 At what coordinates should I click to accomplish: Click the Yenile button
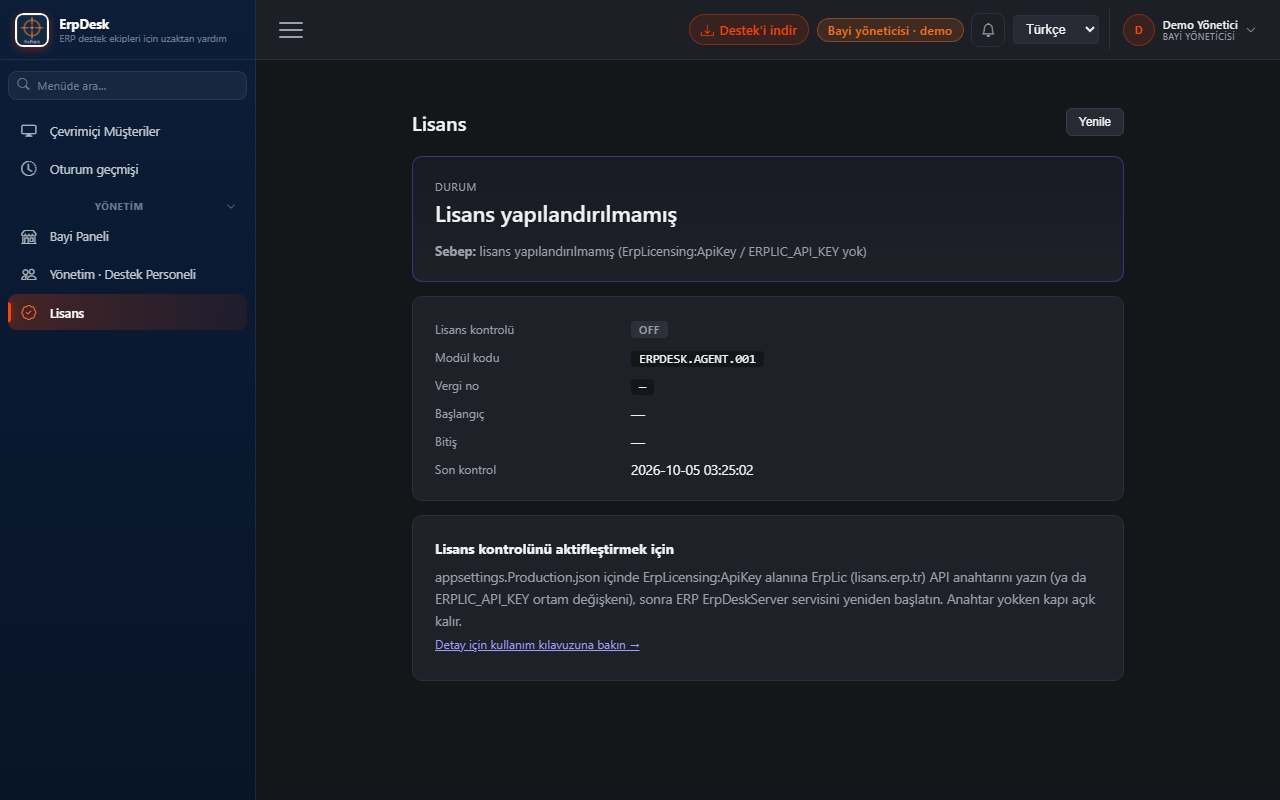tap(1095, 122)
